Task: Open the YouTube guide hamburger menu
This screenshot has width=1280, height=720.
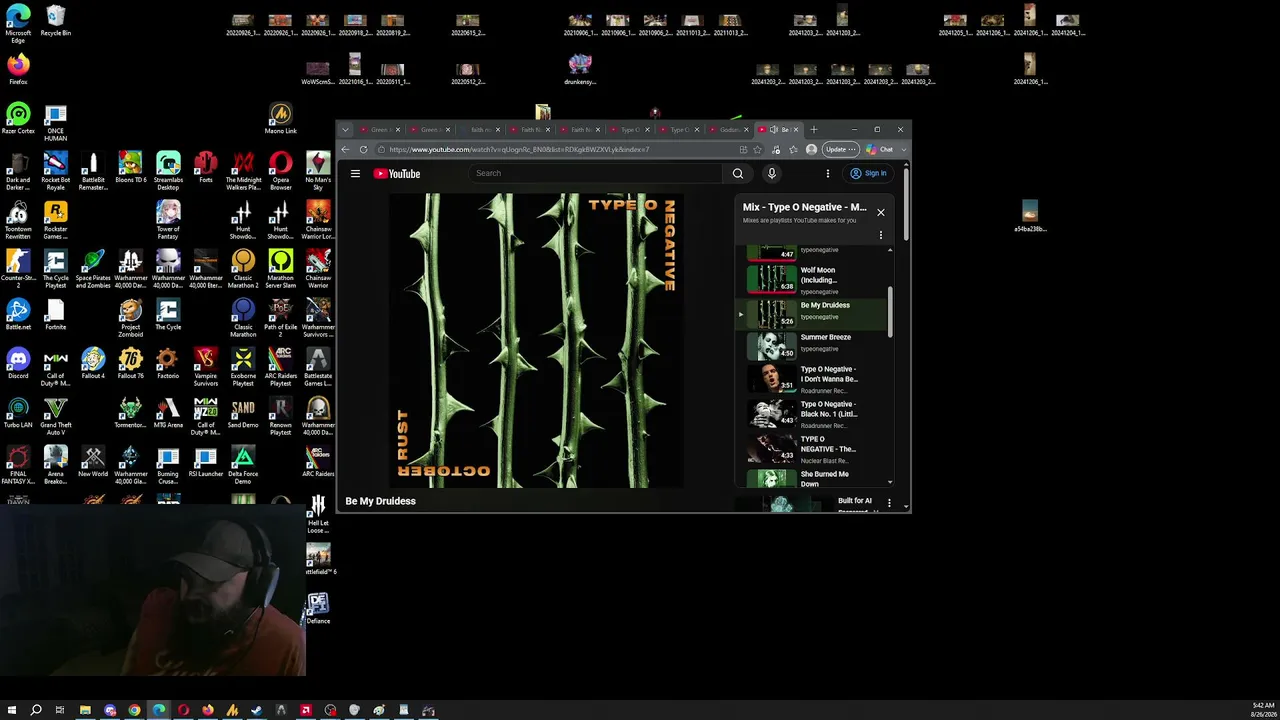Action: pos(355,173)
